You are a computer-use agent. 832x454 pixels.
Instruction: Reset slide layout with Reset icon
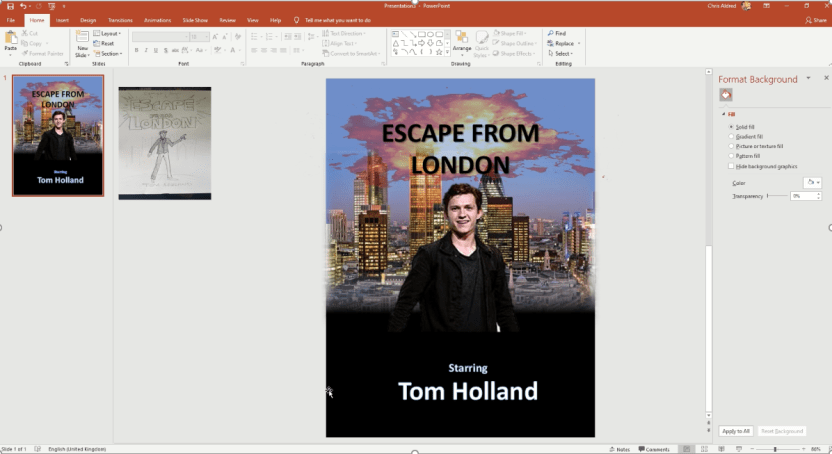[x=104, y=43]
